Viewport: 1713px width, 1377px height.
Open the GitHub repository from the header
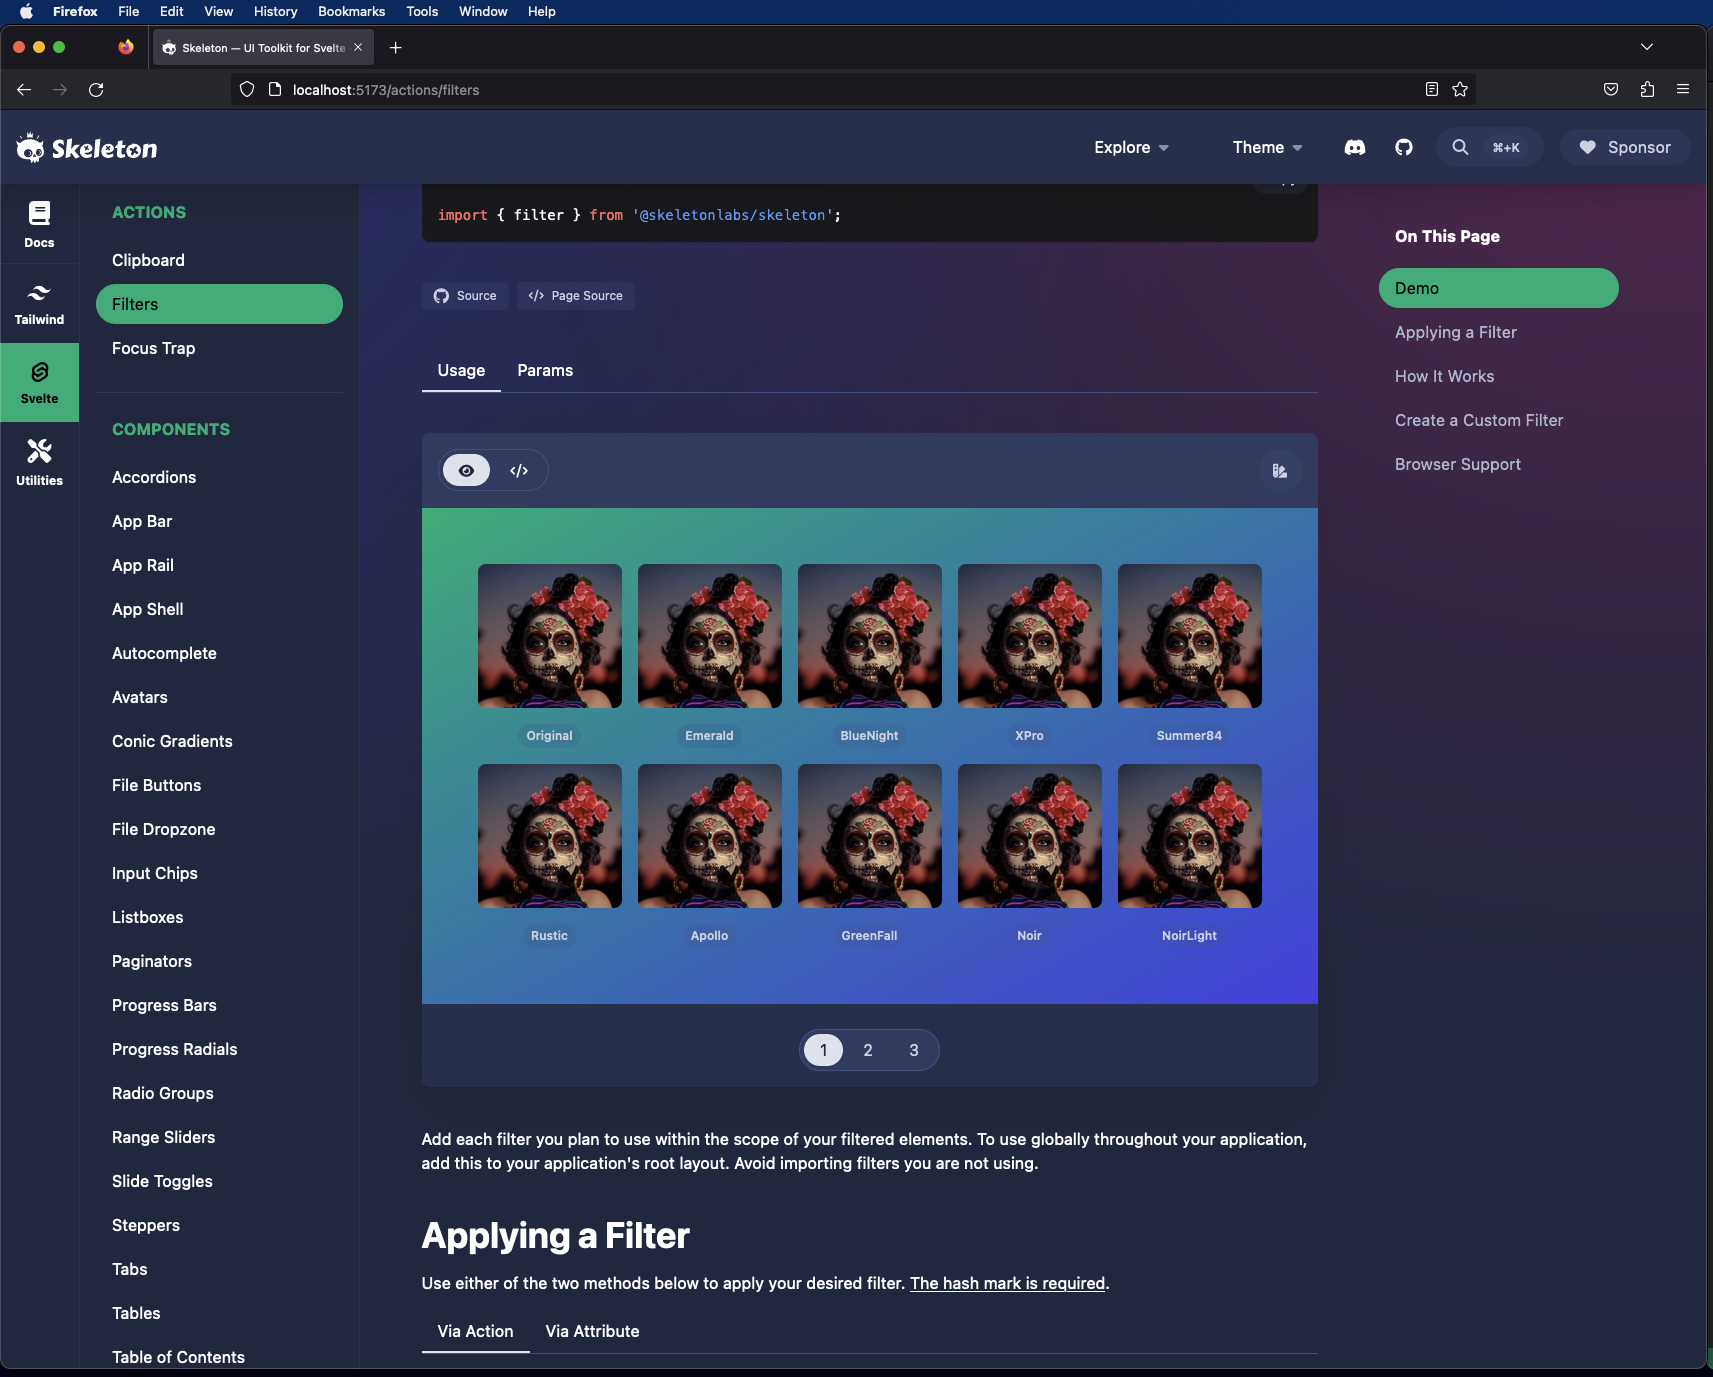[x=1403, y=147]
